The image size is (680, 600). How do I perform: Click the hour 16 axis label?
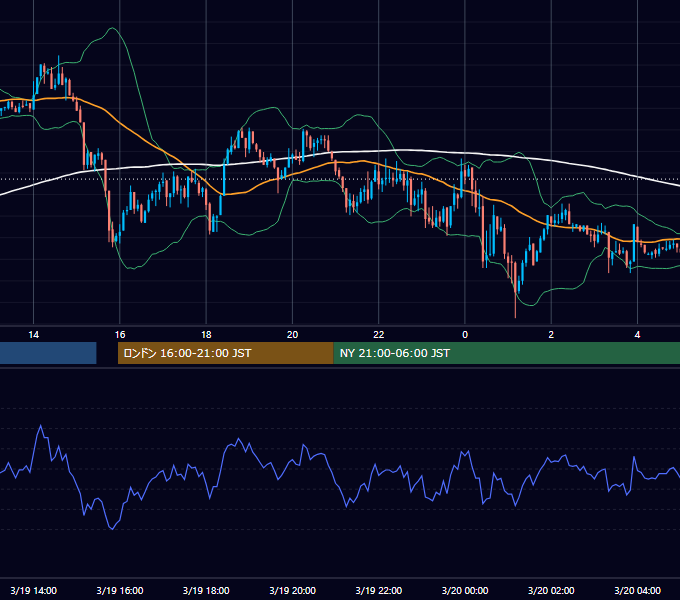120,335
